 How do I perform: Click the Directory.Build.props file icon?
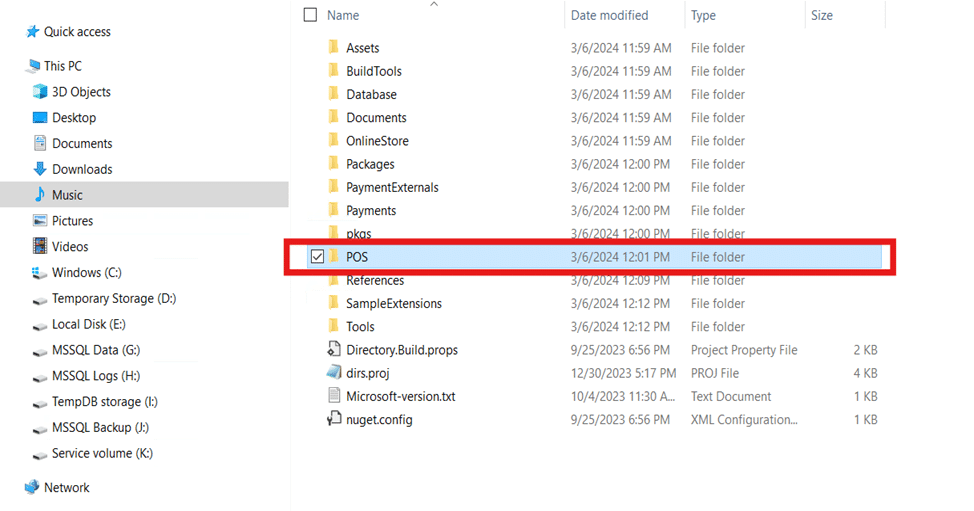point(334,350)
